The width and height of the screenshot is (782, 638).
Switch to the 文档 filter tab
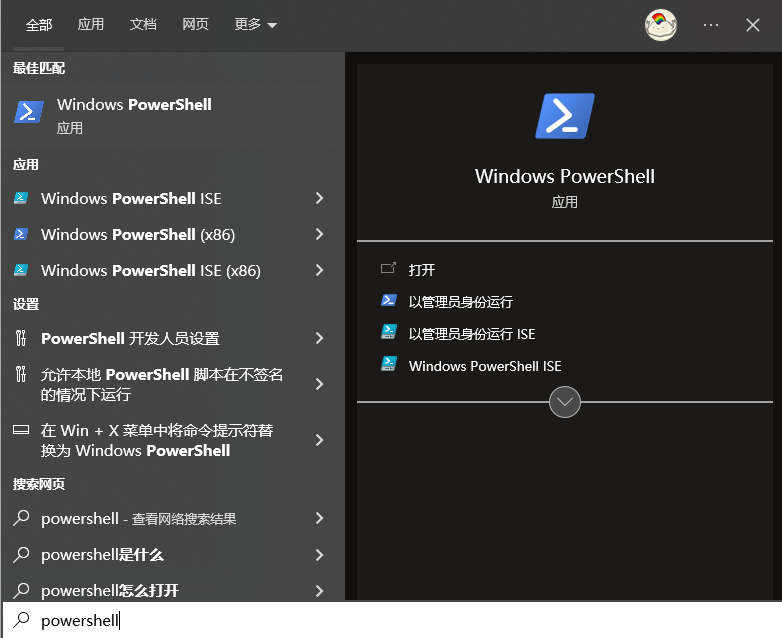coord(143,24)
